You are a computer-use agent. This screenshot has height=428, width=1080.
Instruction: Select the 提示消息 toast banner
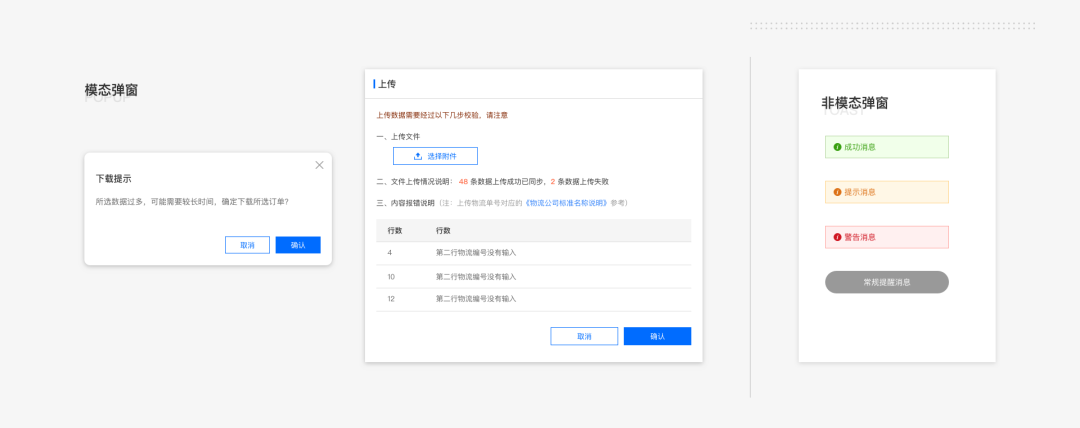click(x=886, y=192)
